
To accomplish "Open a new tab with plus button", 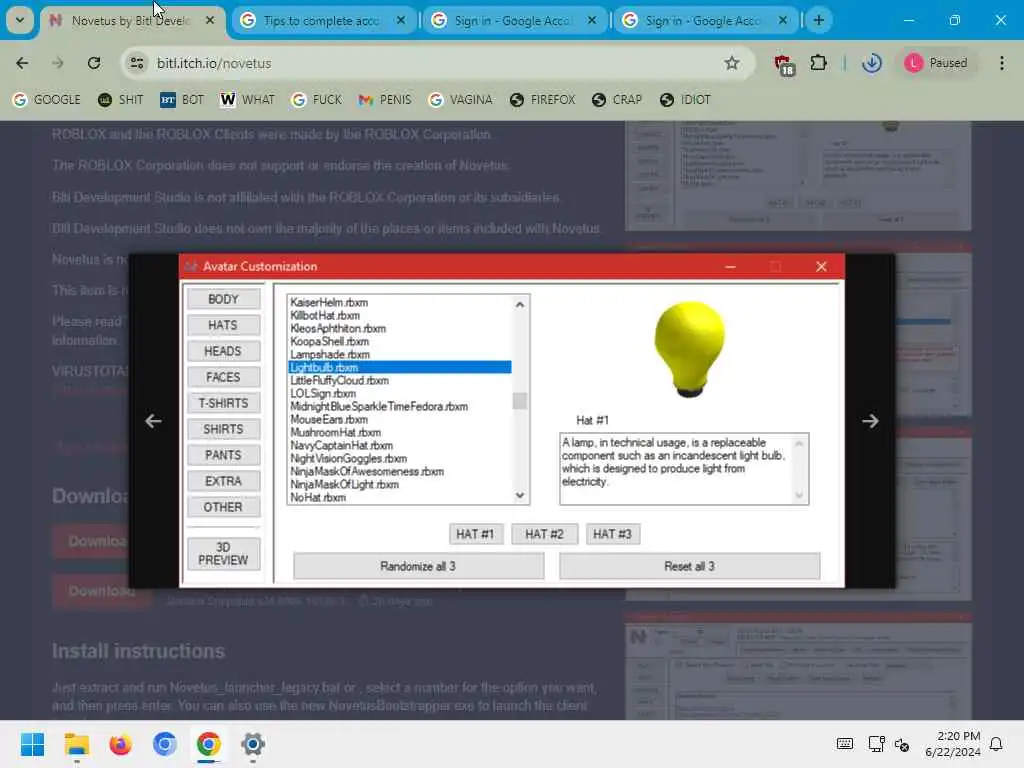I will tap(818, 20).
